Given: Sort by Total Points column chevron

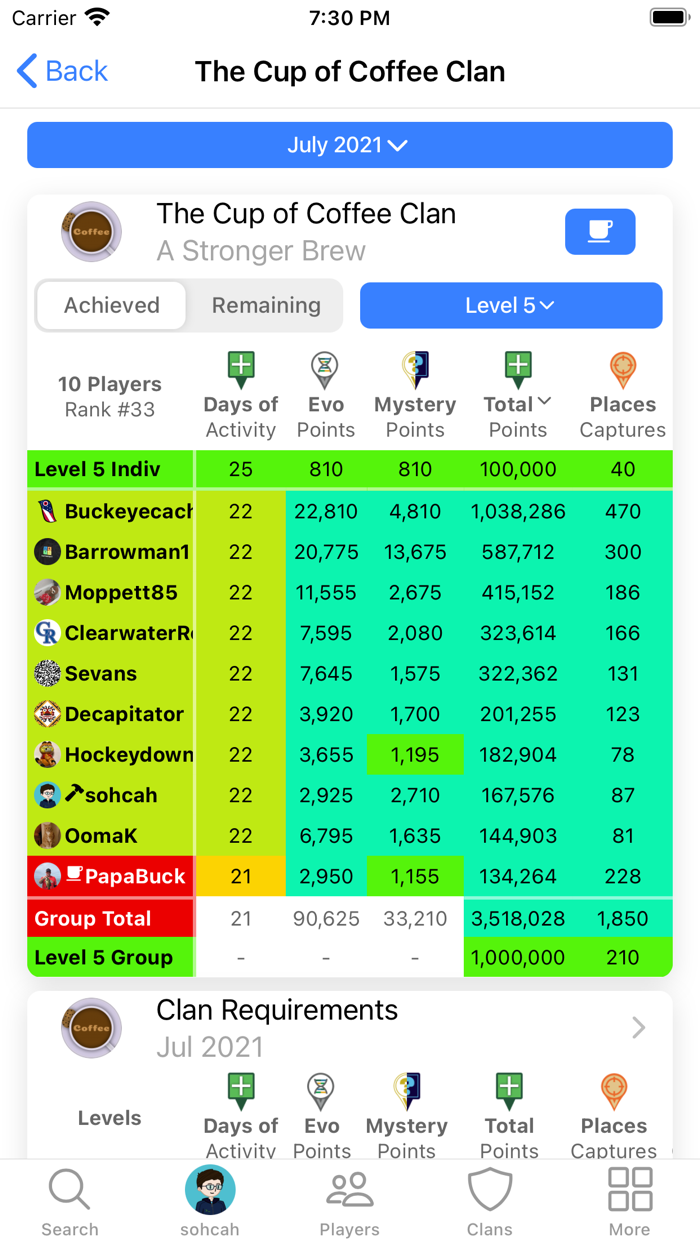Looking at the screenshot, I should click(544, 401).
